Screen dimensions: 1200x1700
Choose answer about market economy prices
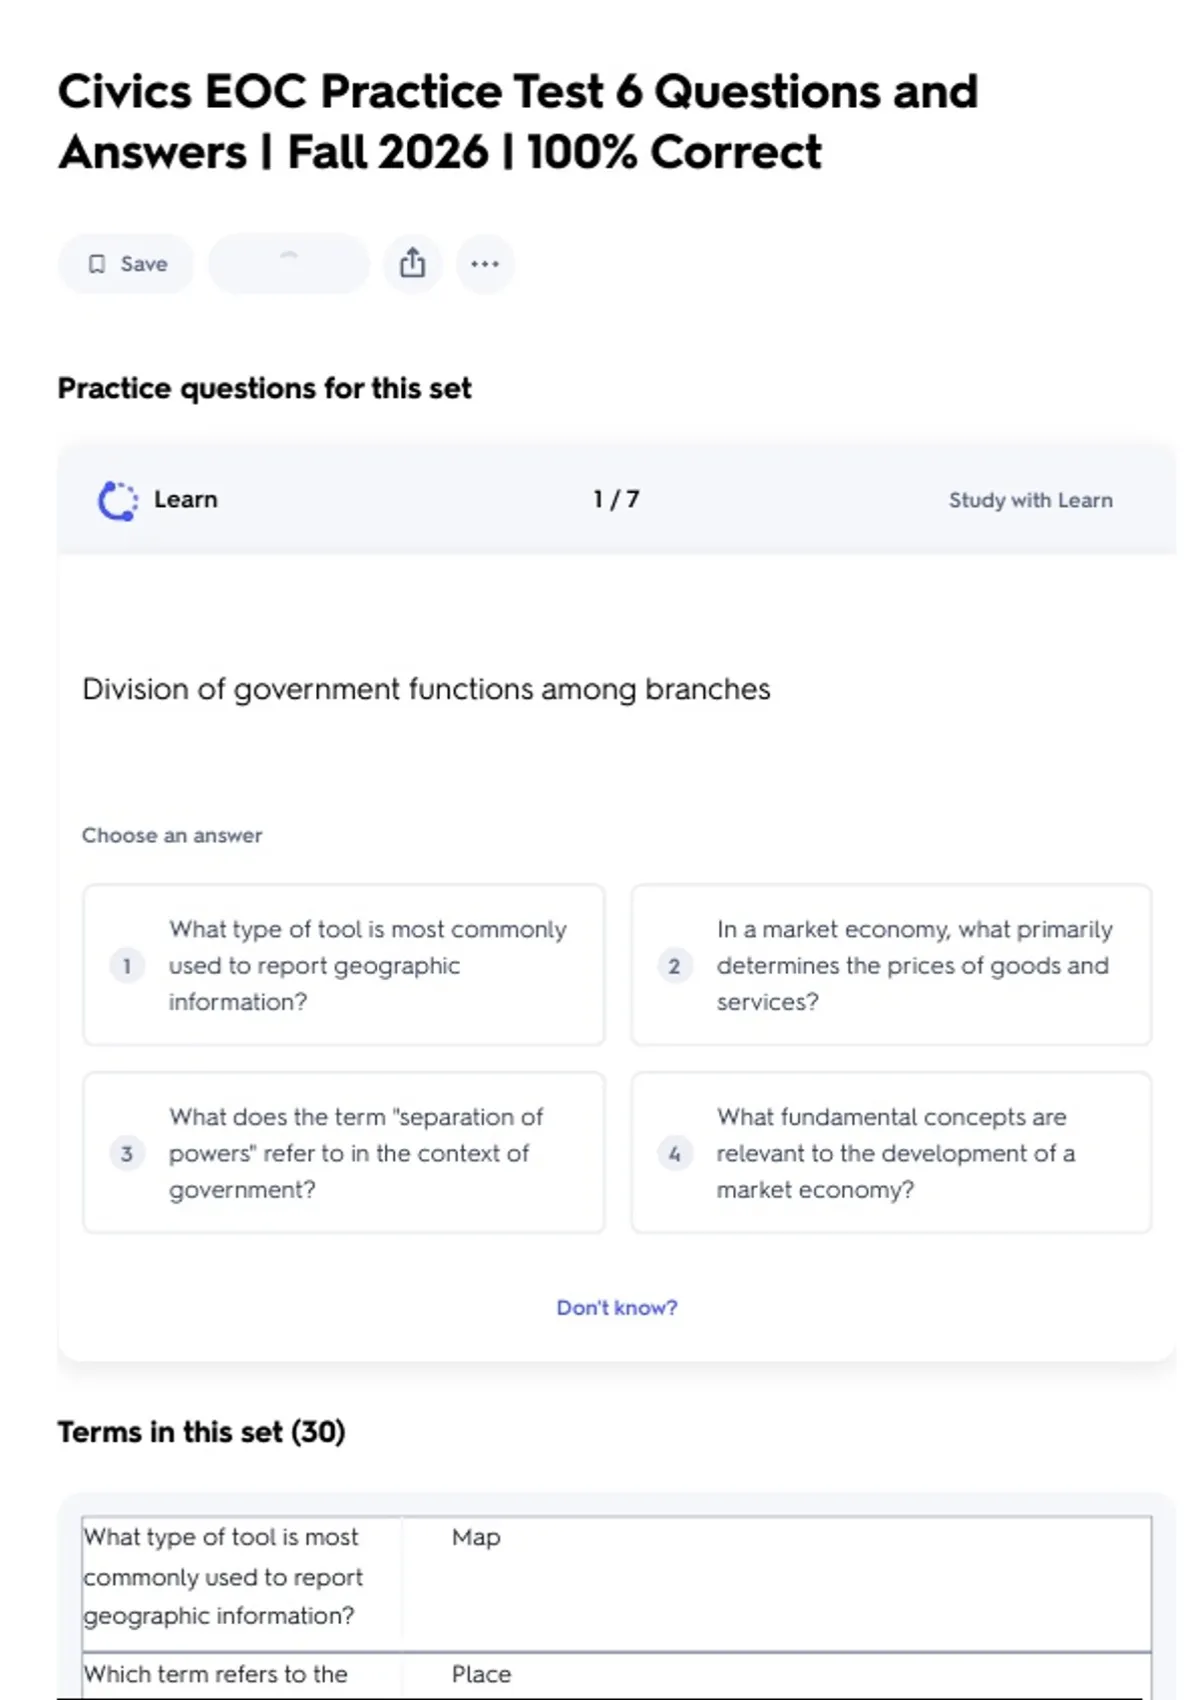912,965
